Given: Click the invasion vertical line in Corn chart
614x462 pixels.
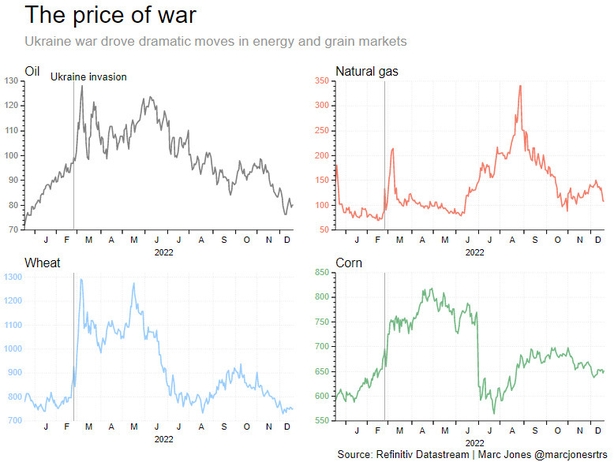Looking at the screenshot, I should pos(385,347).
